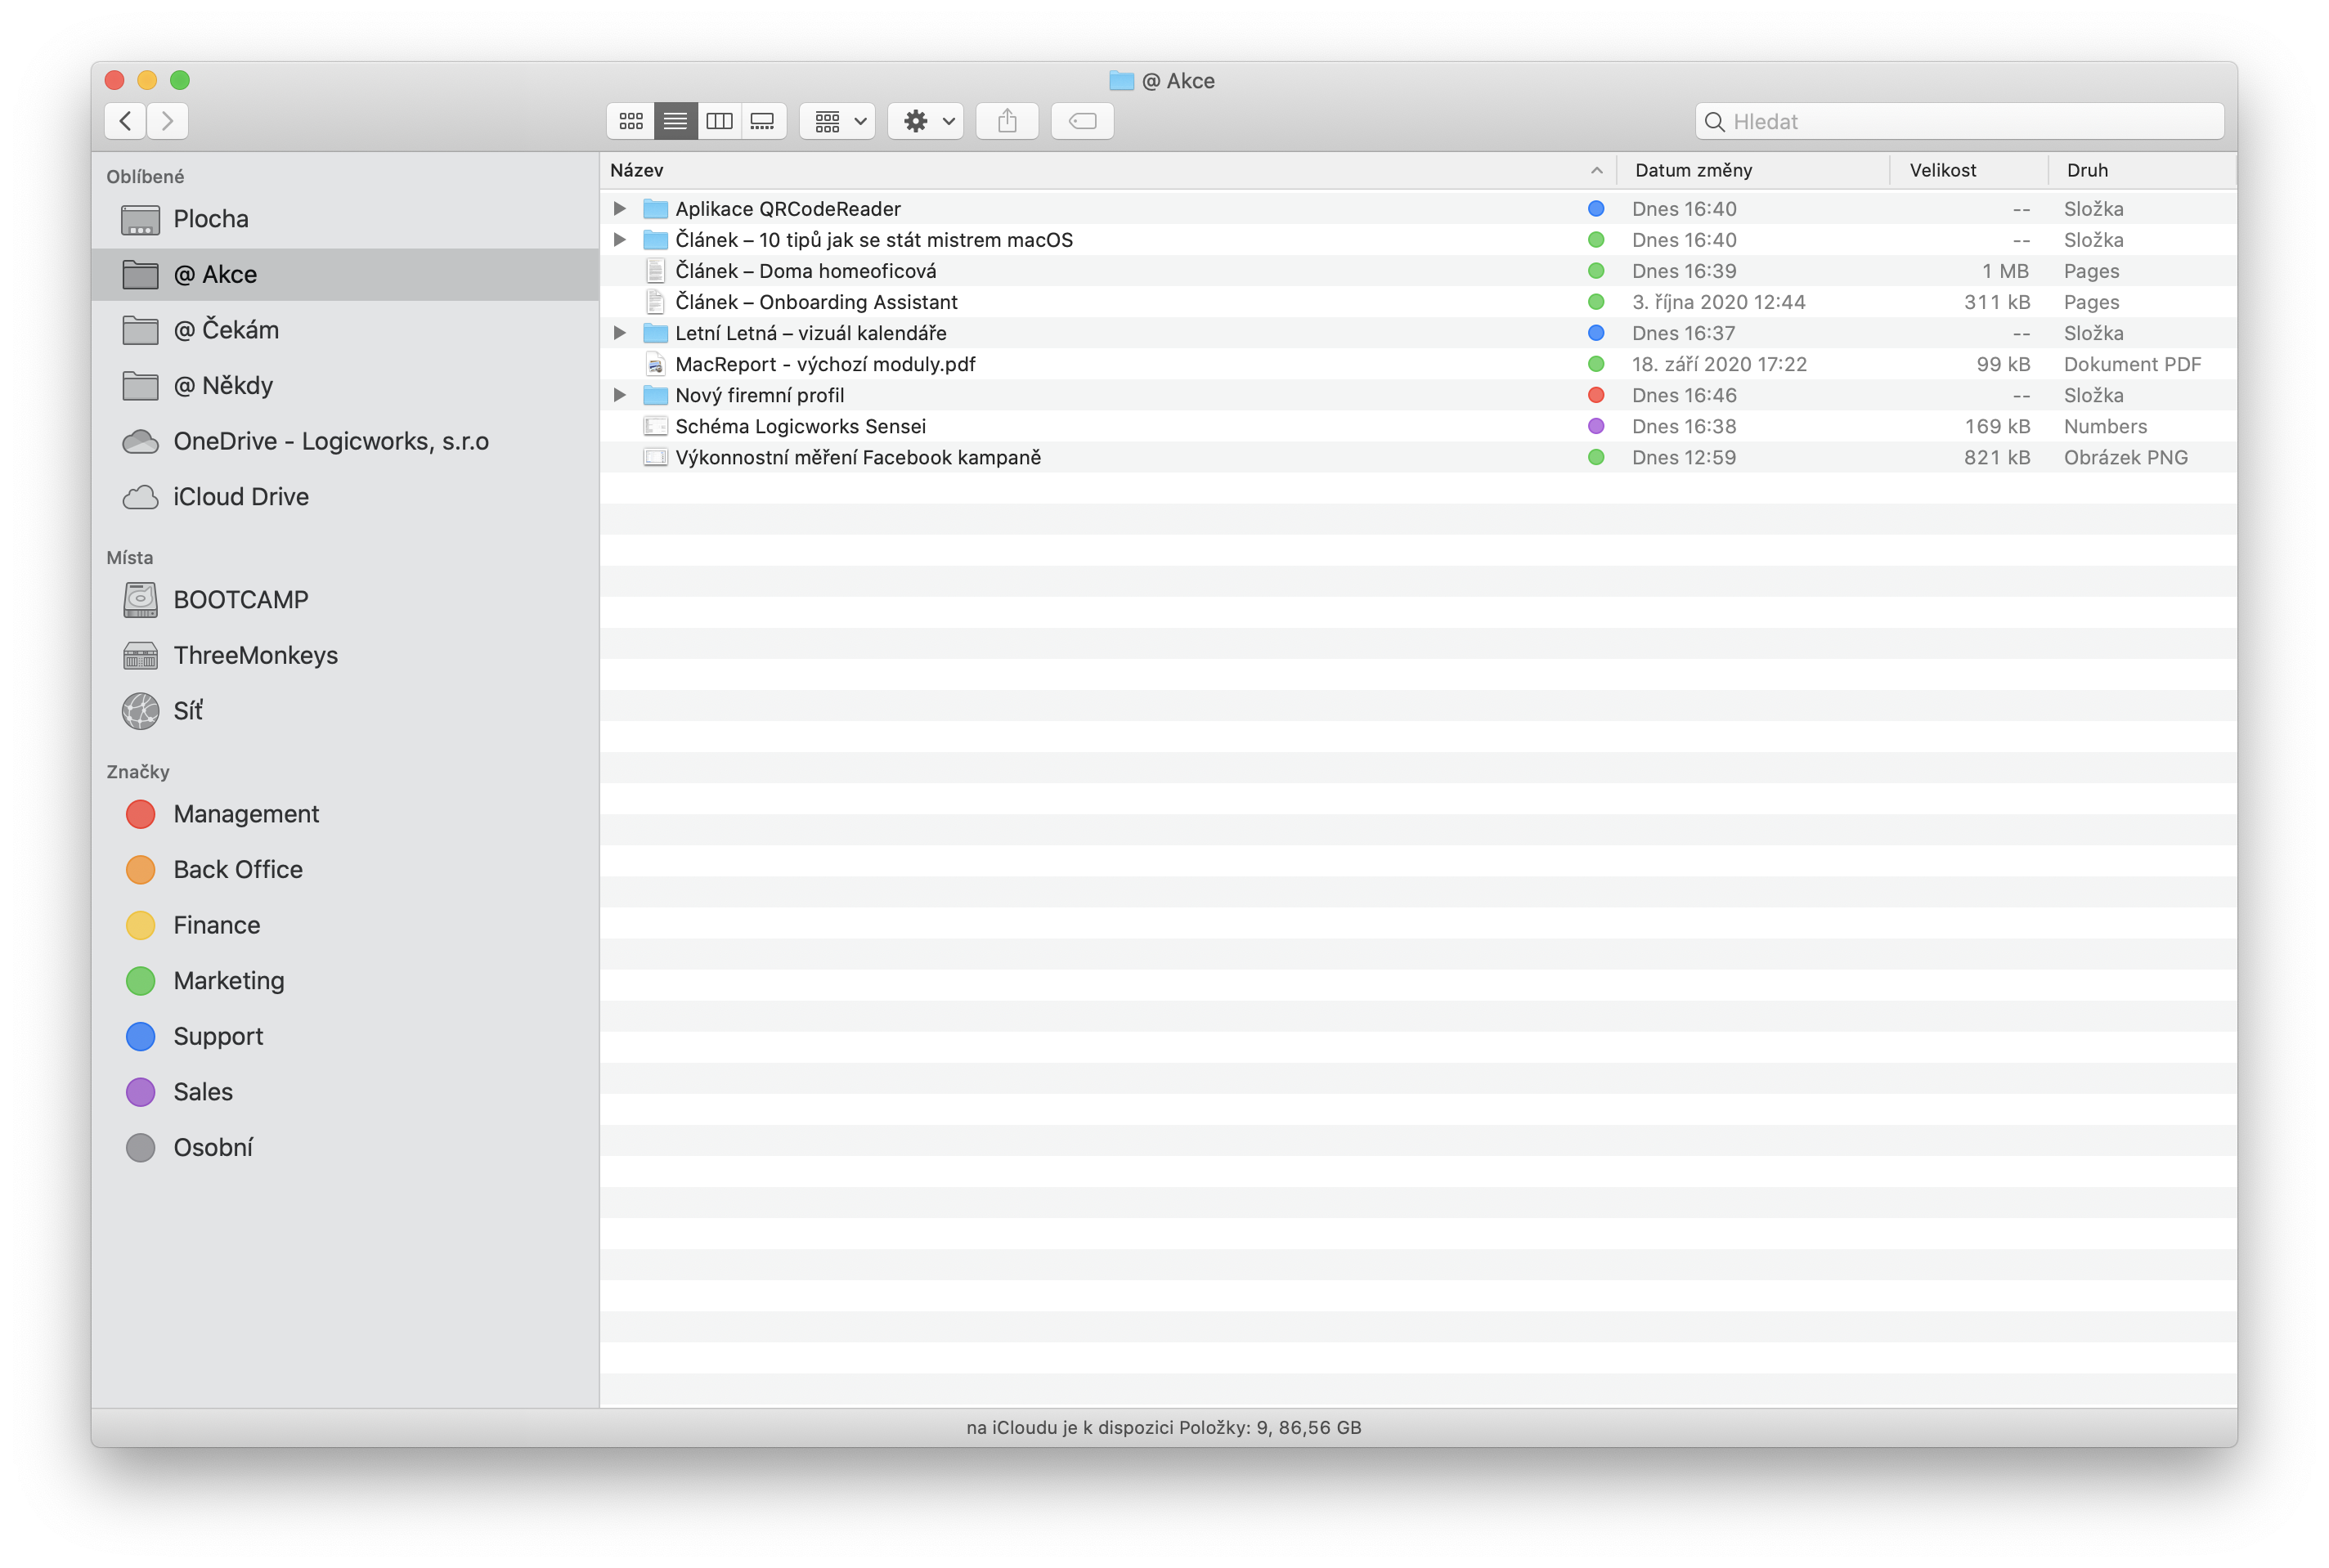Select OneDrive - Logicworks in sidebar
Viewport: 2329px width, 1568px height.
point(330,441)
